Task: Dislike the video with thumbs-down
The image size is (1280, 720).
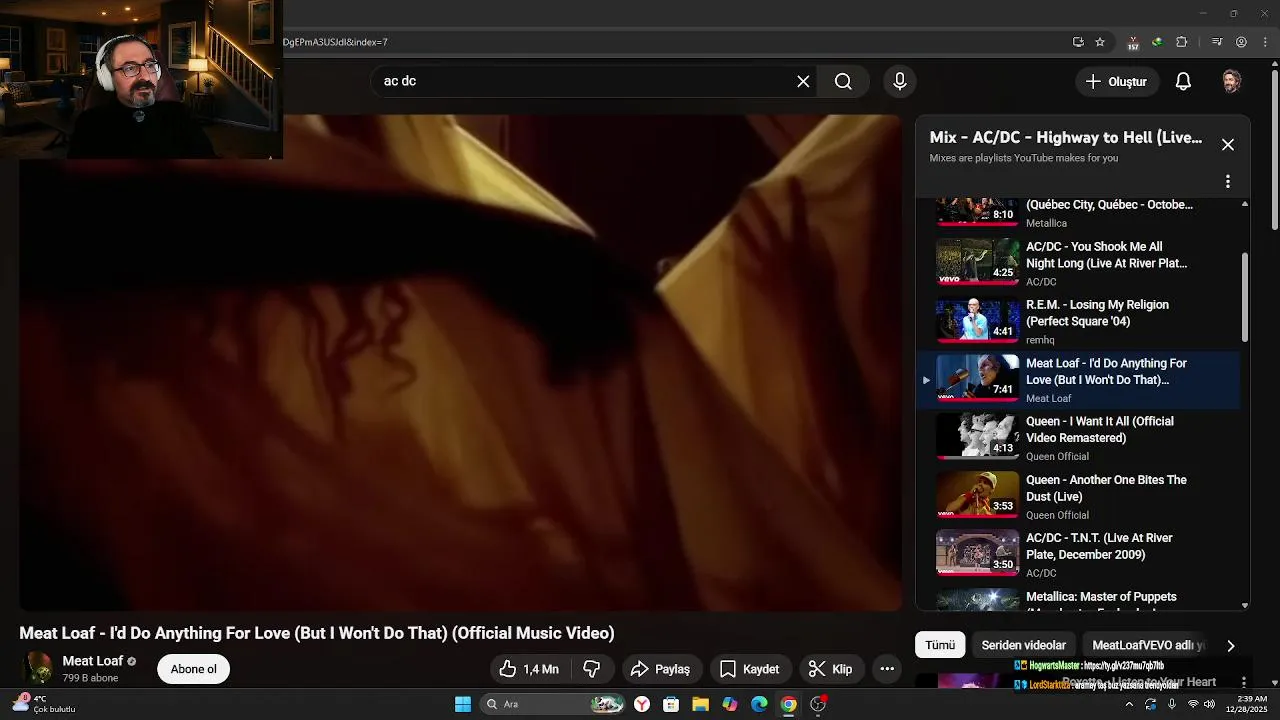Action: tap(592, 669)
